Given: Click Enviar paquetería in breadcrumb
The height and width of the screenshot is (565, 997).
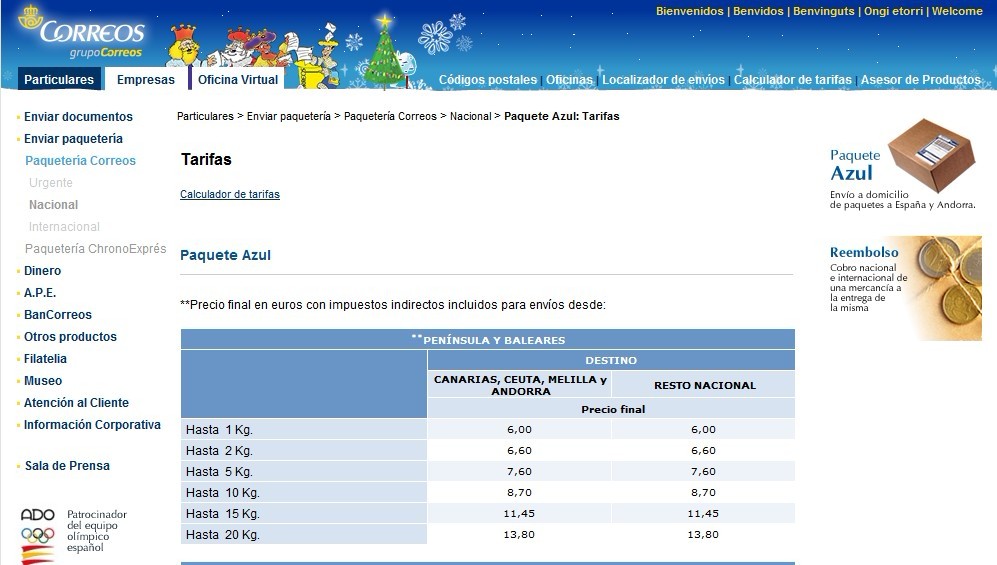Looking at the screenshot, I should click(x=289, y=116).
